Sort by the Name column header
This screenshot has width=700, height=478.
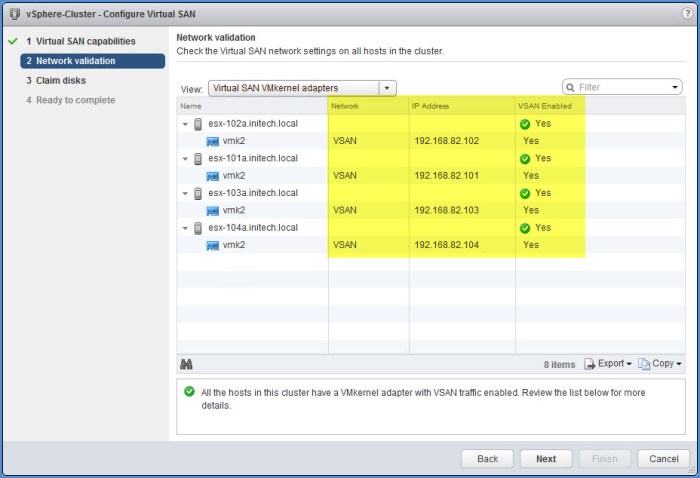tap(252, 106)
